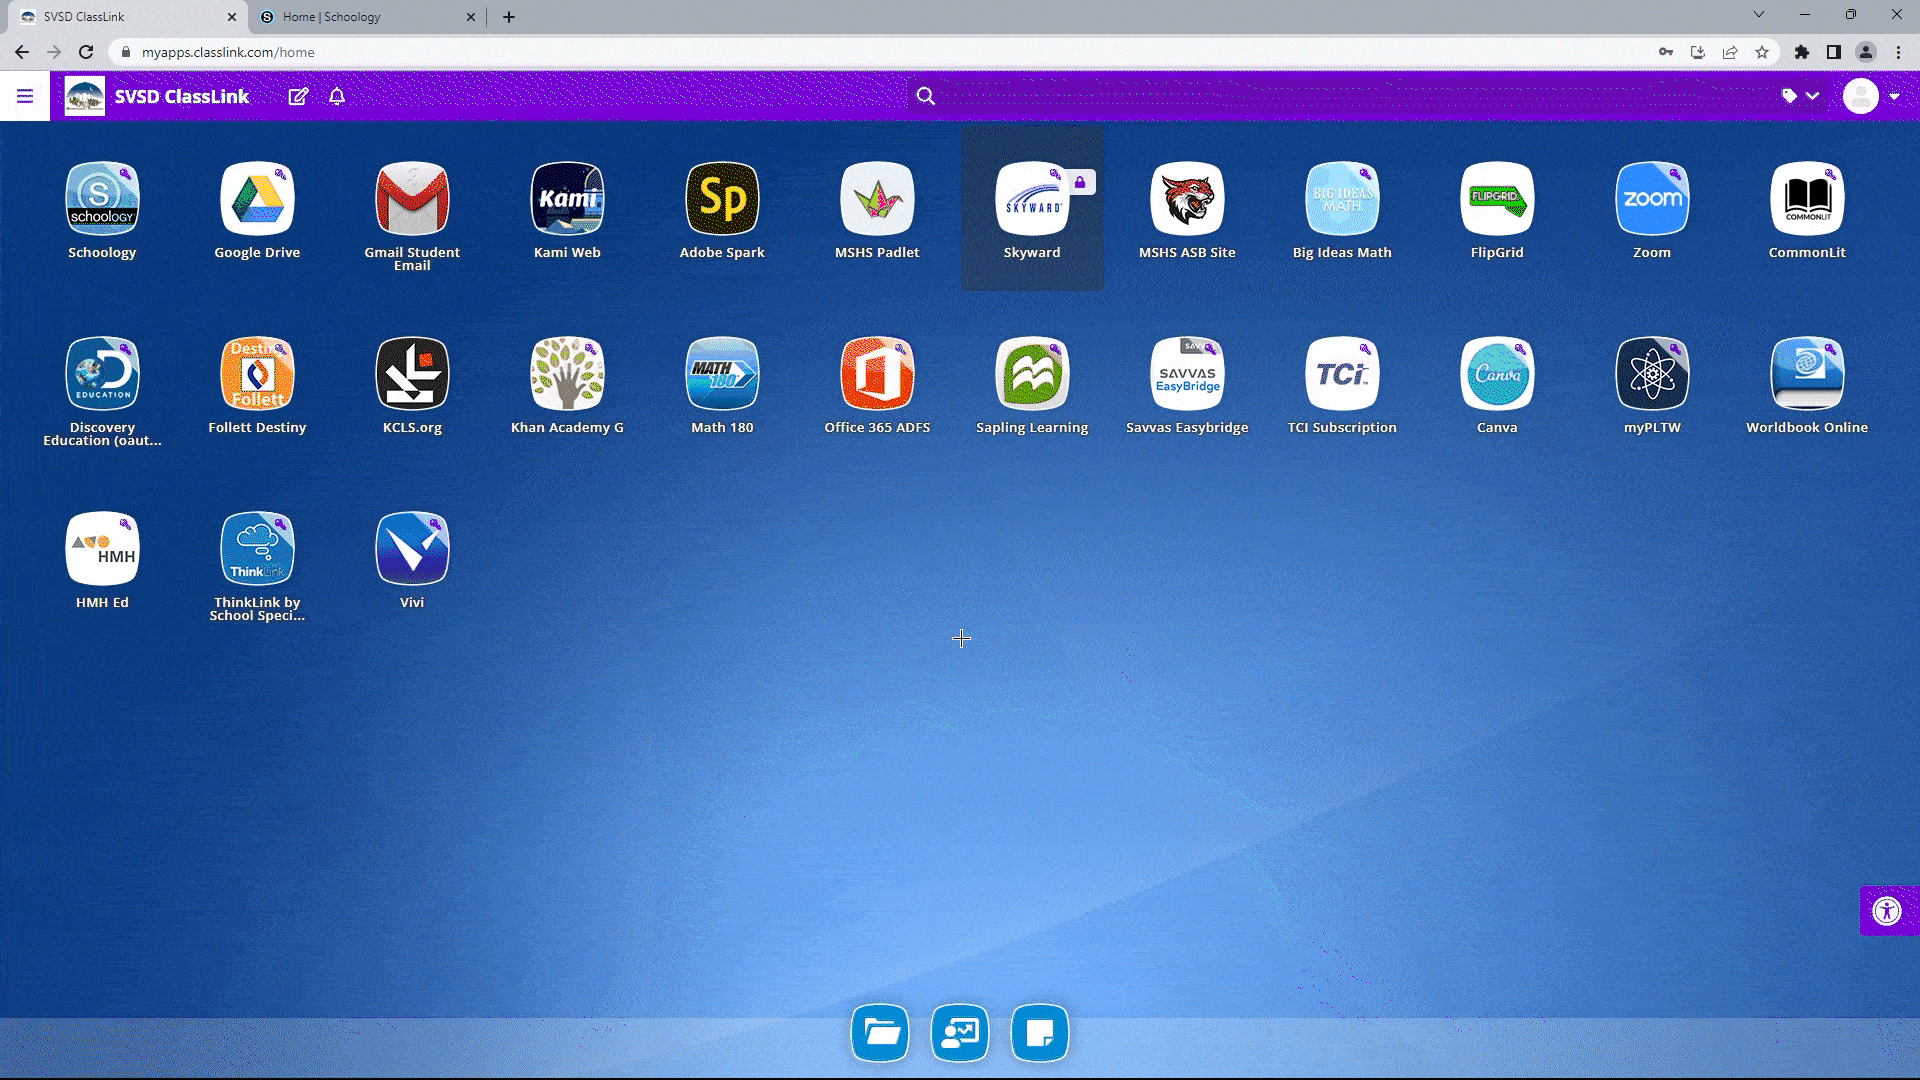Launch Canva app
The image size is (1920, 1080).
tap(1497, 374)
